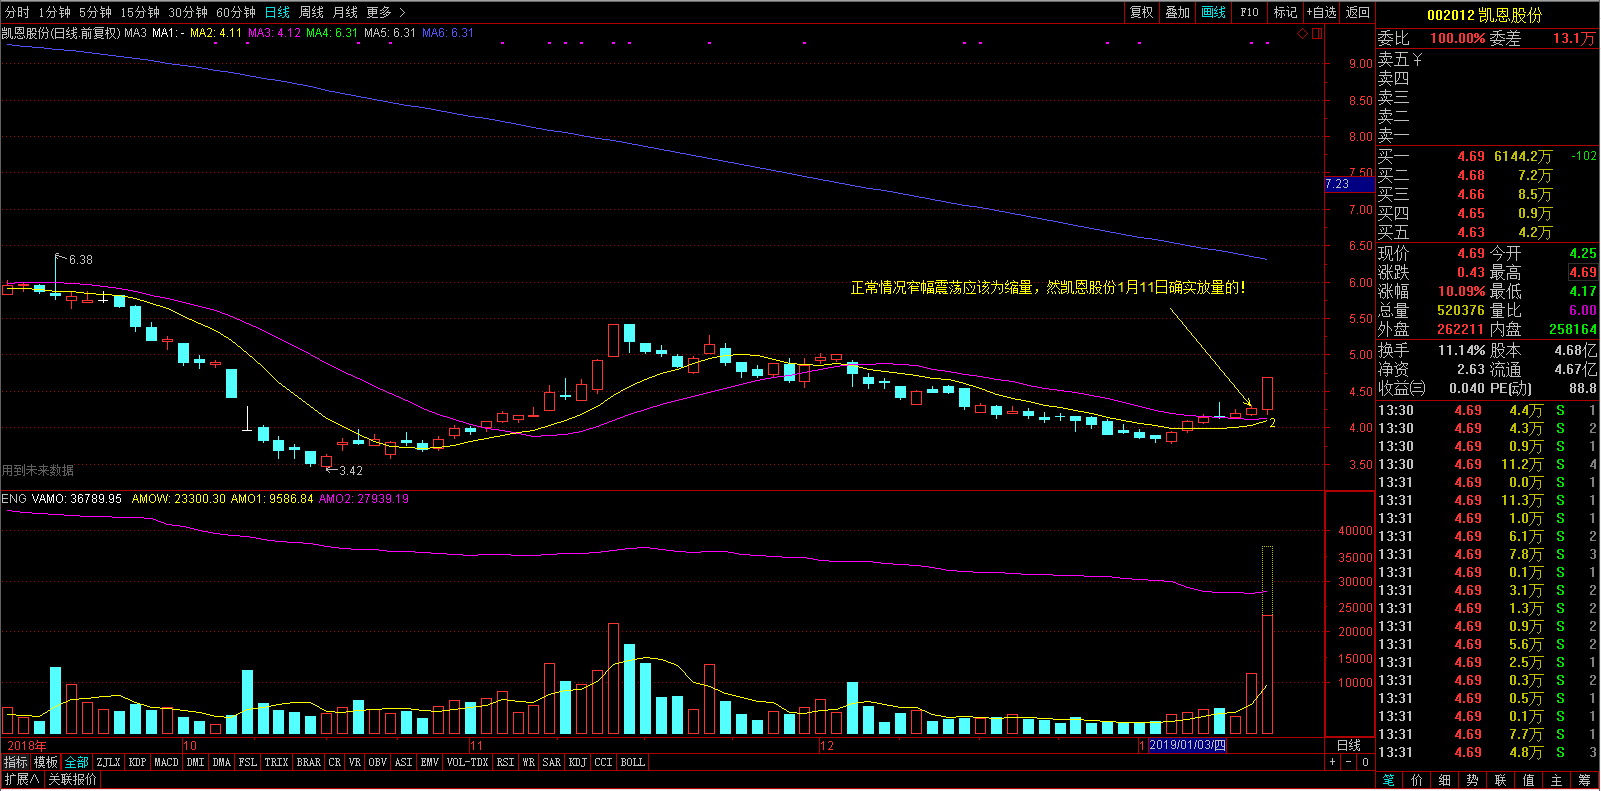Choose the VR indicator
Screen dimensions: 1601x791
pos(355,762)
